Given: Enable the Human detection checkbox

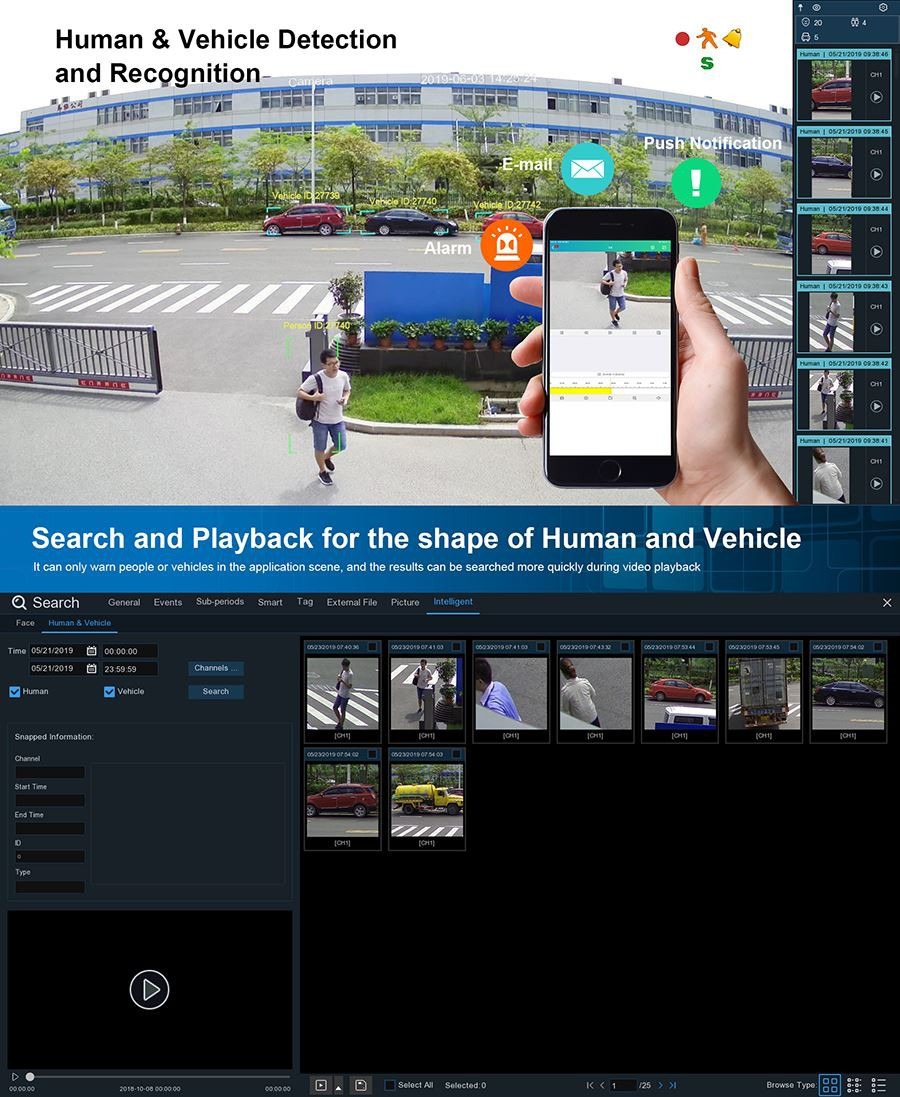Looking at the screenshot, I should pos(13,691).
